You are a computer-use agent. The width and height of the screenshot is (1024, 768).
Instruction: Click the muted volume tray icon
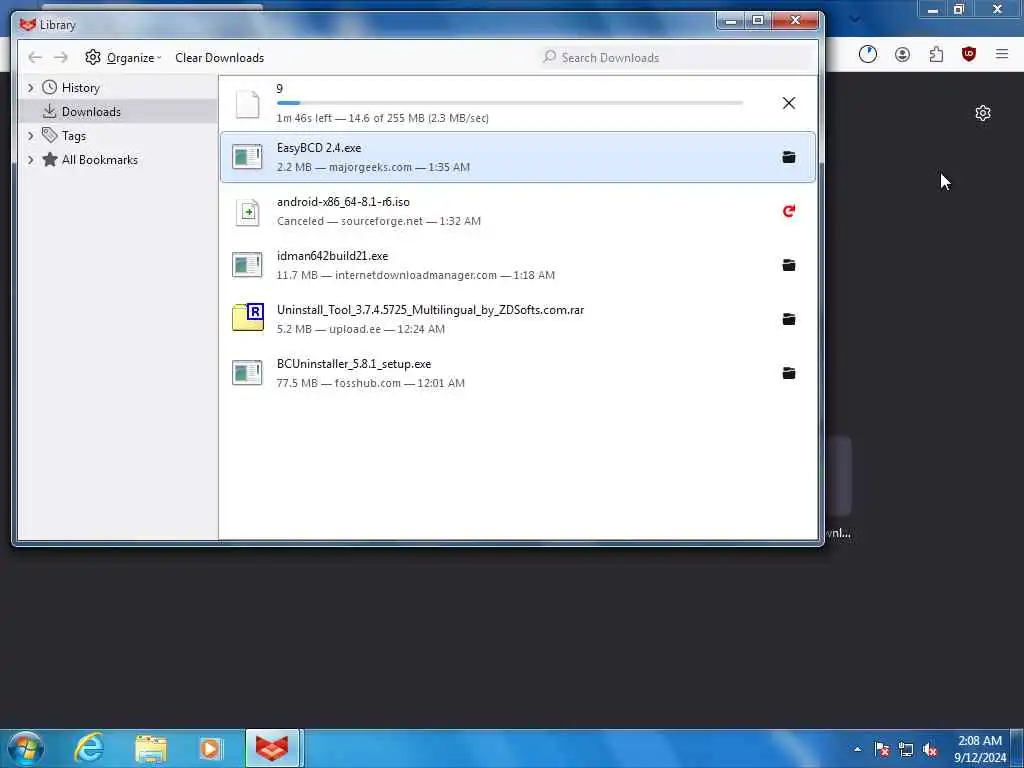pyautogui.click(x=930, y=749)
